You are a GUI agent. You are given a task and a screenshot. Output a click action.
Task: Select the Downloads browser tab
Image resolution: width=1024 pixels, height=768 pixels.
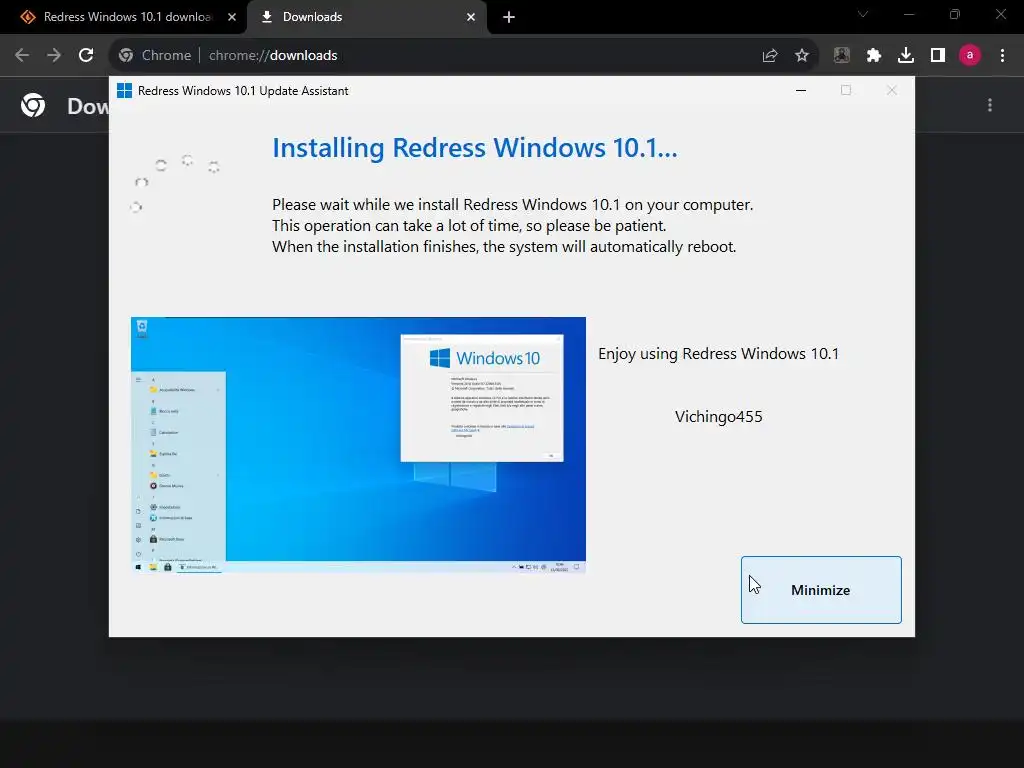click(x=366, y=17)
